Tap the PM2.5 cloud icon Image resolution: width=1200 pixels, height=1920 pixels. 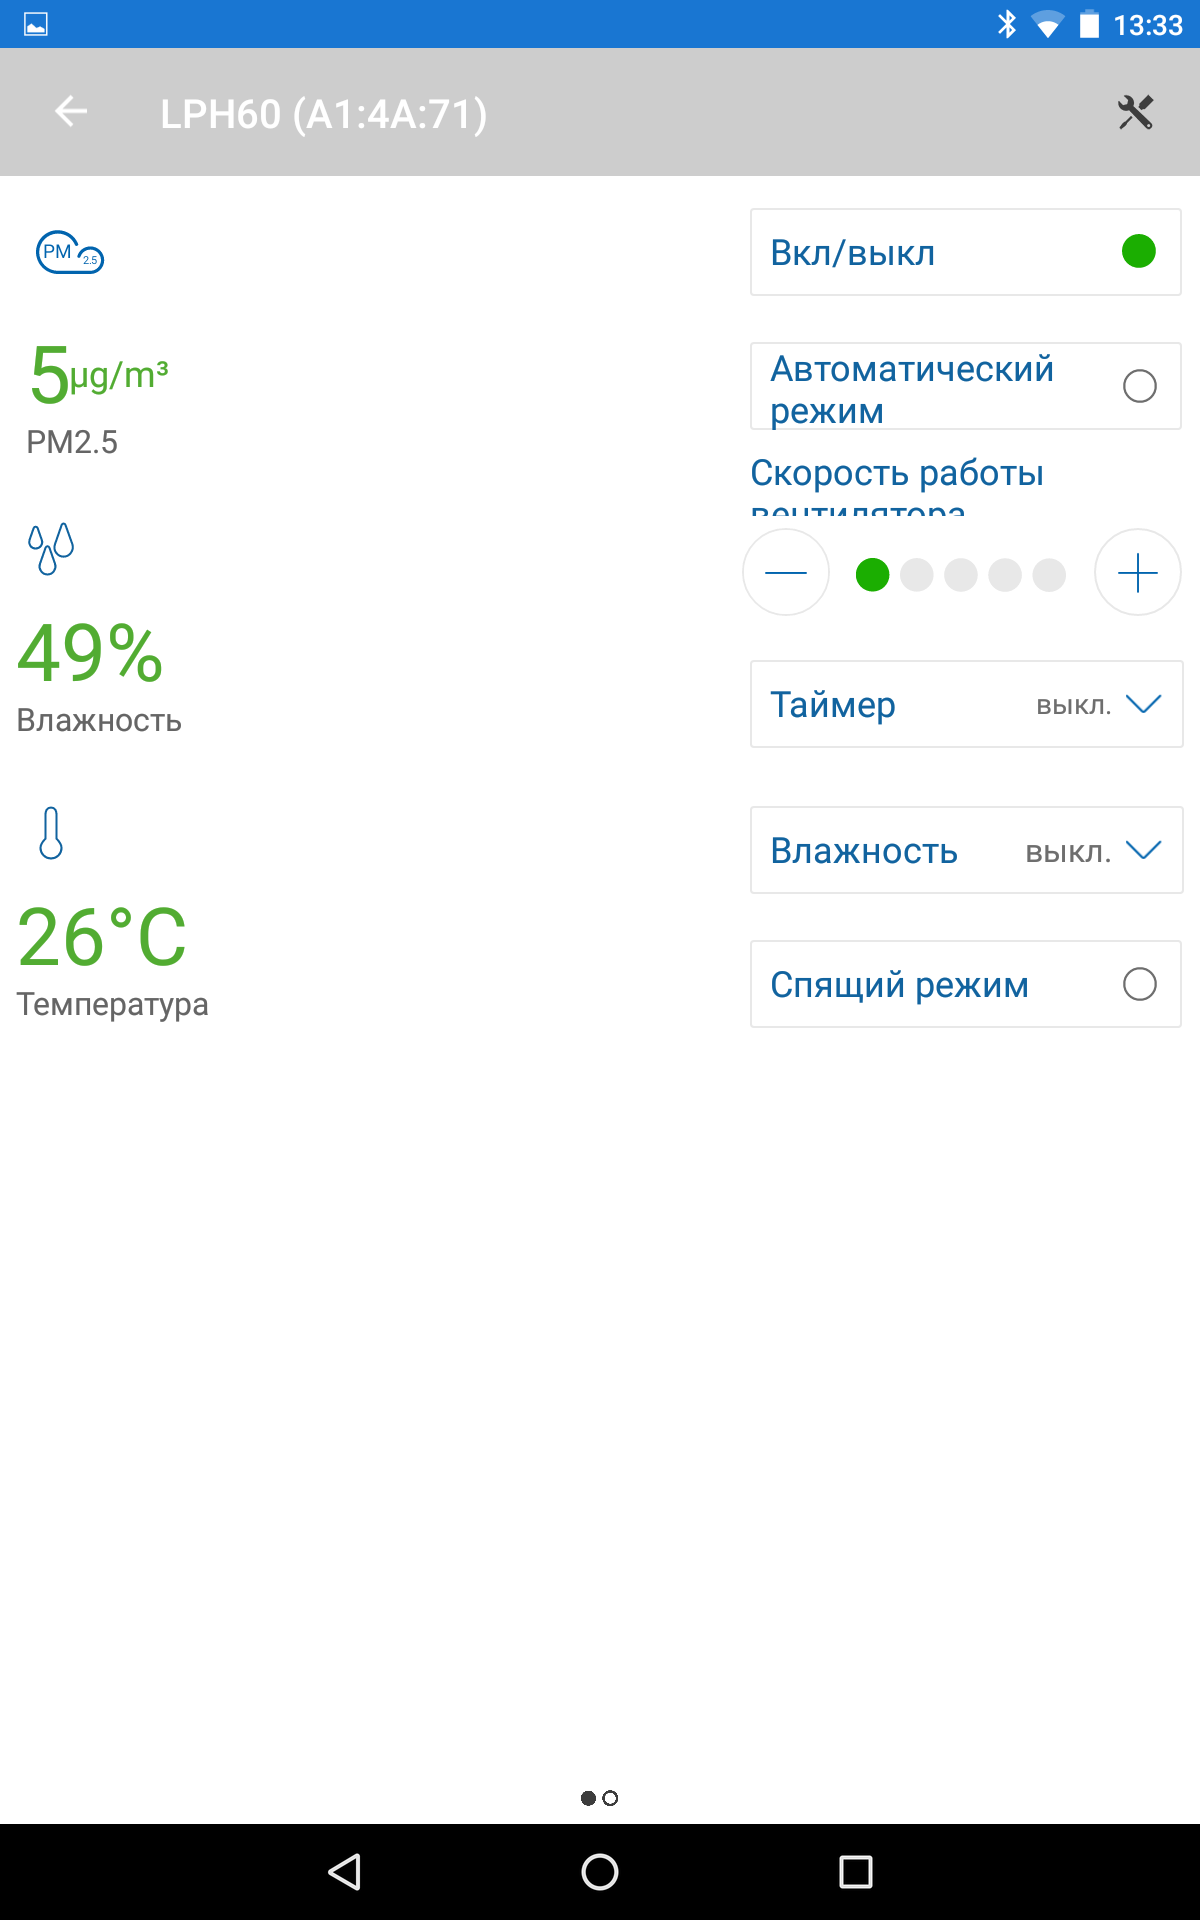pos(69,253)
